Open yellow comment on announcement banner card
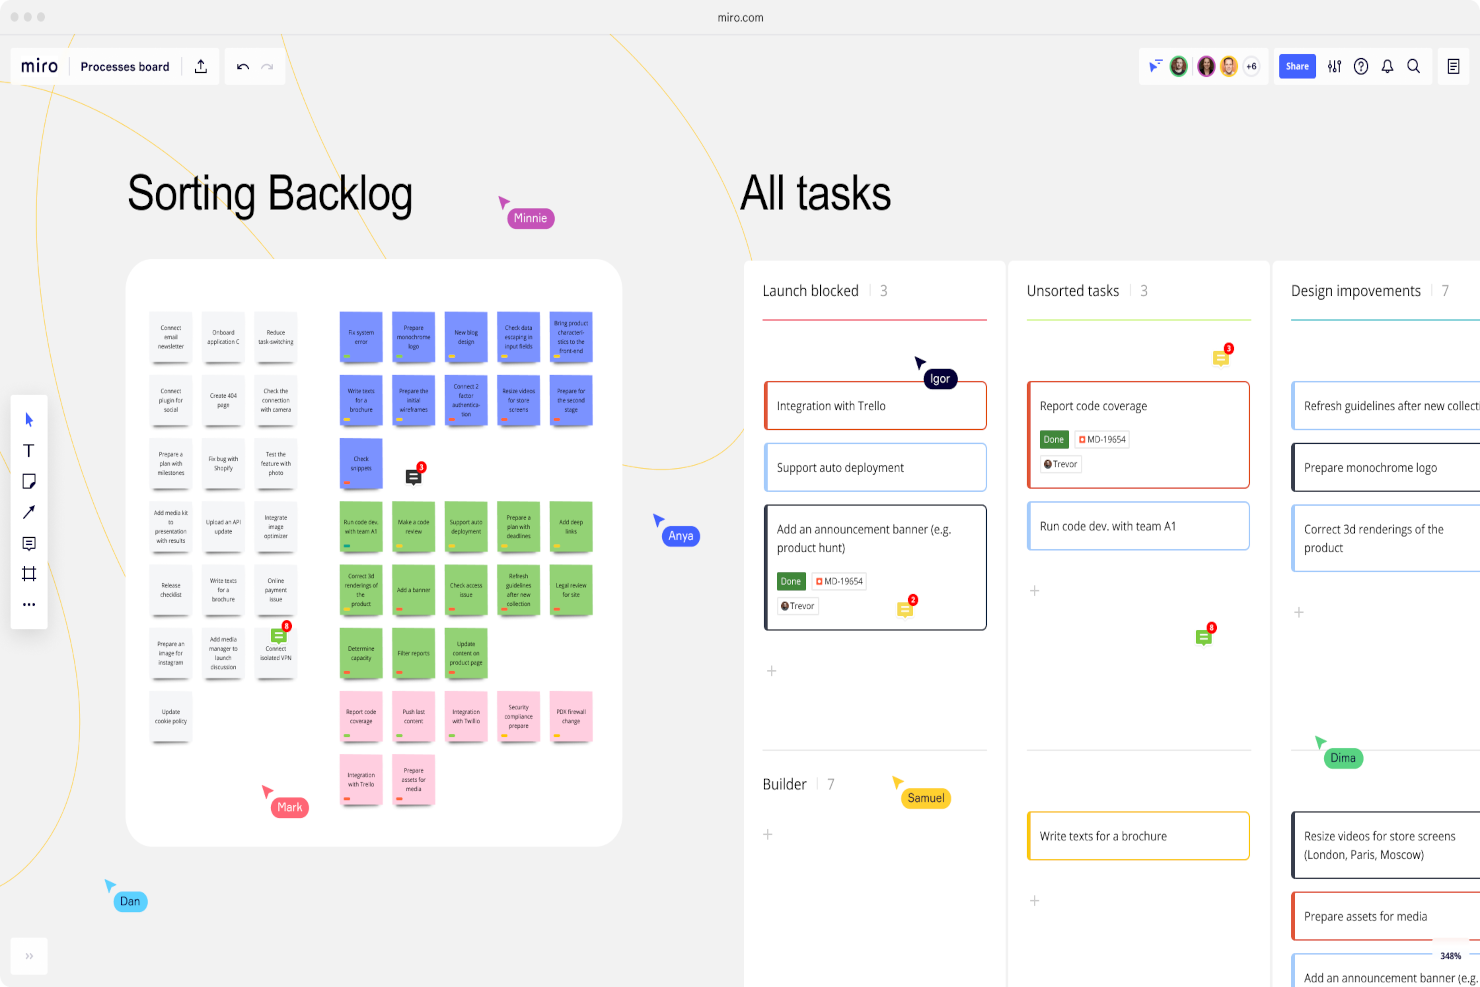Viewport: 1480px width, 987px height. click(x=905, y=609)
